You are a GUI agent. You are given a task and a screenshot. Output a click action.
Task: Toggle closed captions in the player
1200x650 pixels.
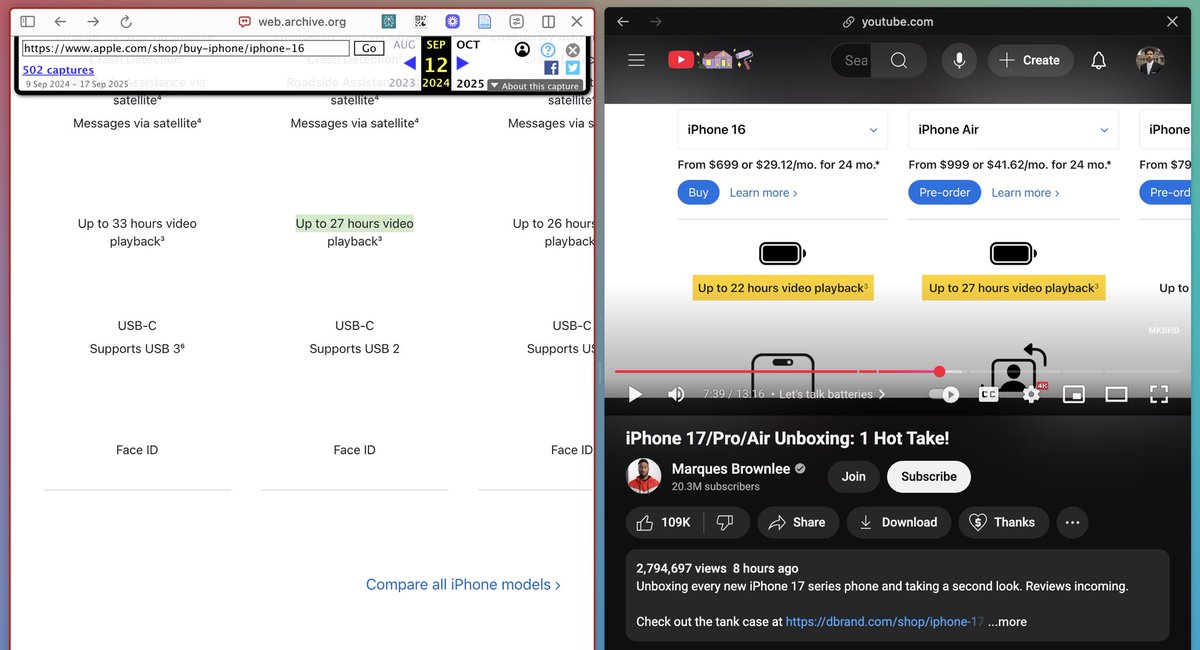coord(988,394)
